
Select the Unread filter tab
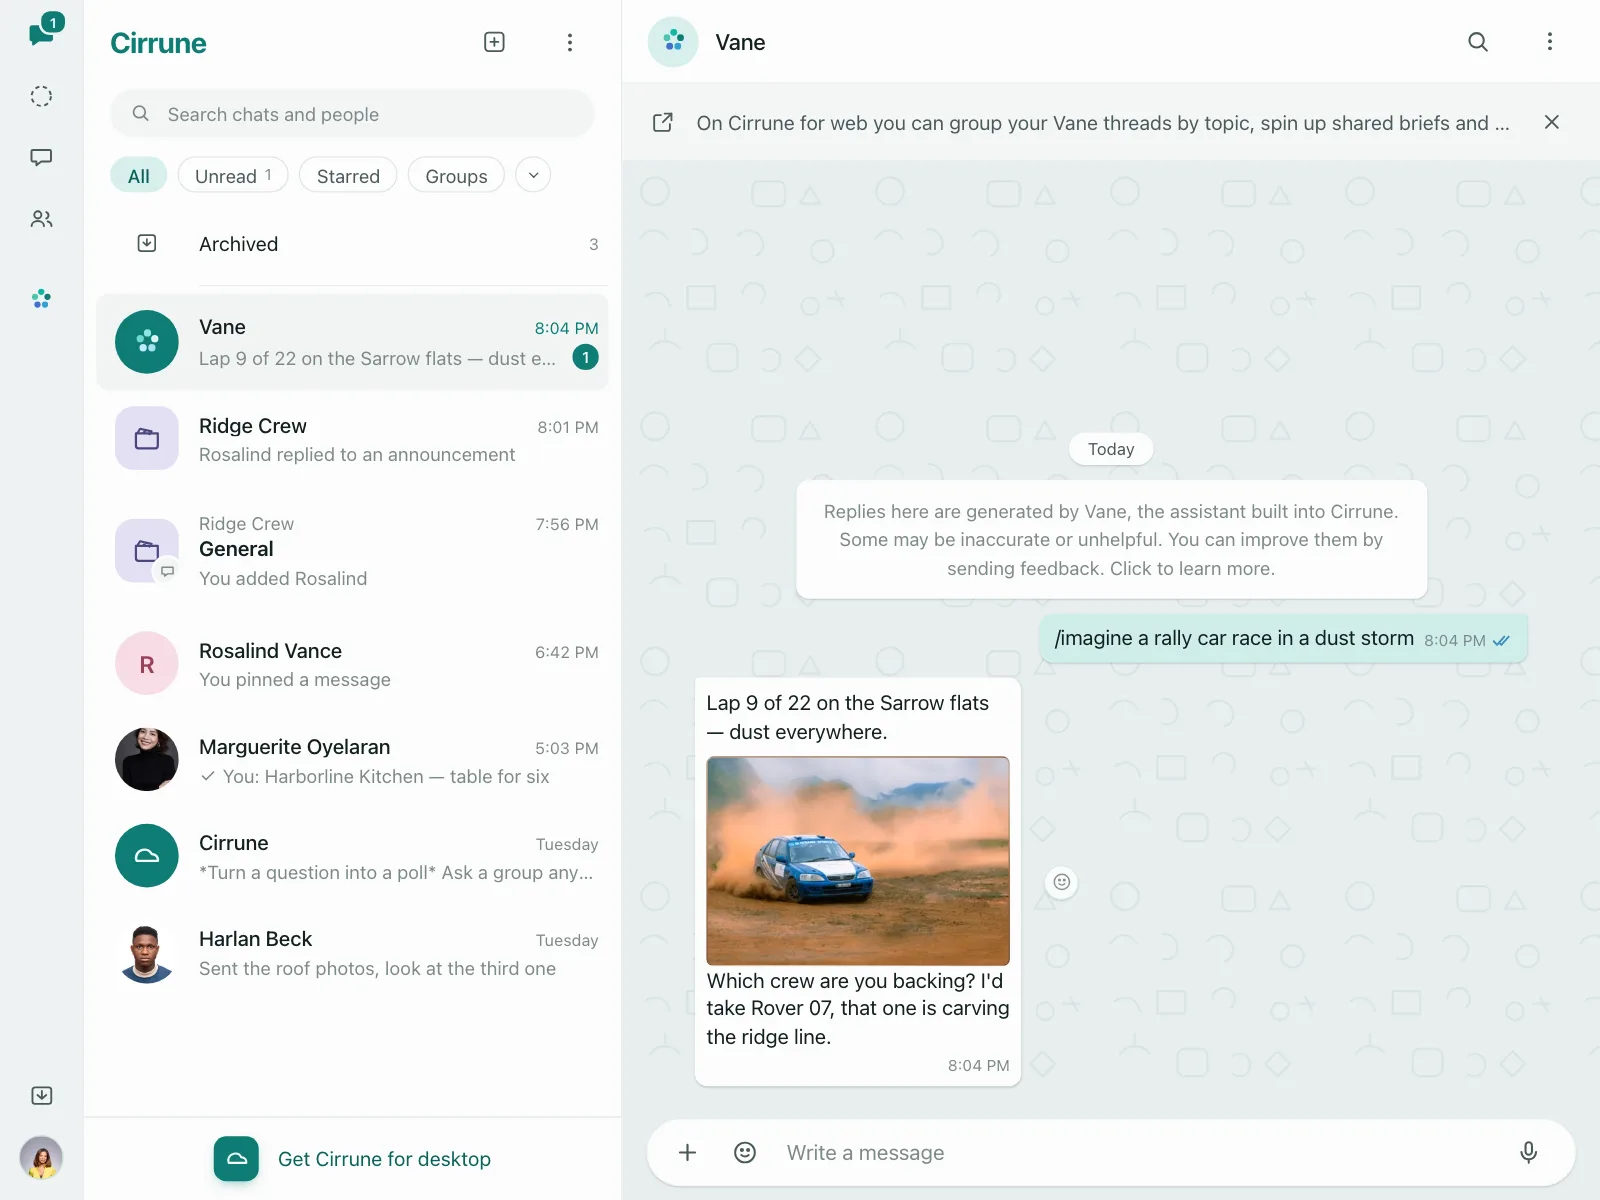(x=233, y=176)
